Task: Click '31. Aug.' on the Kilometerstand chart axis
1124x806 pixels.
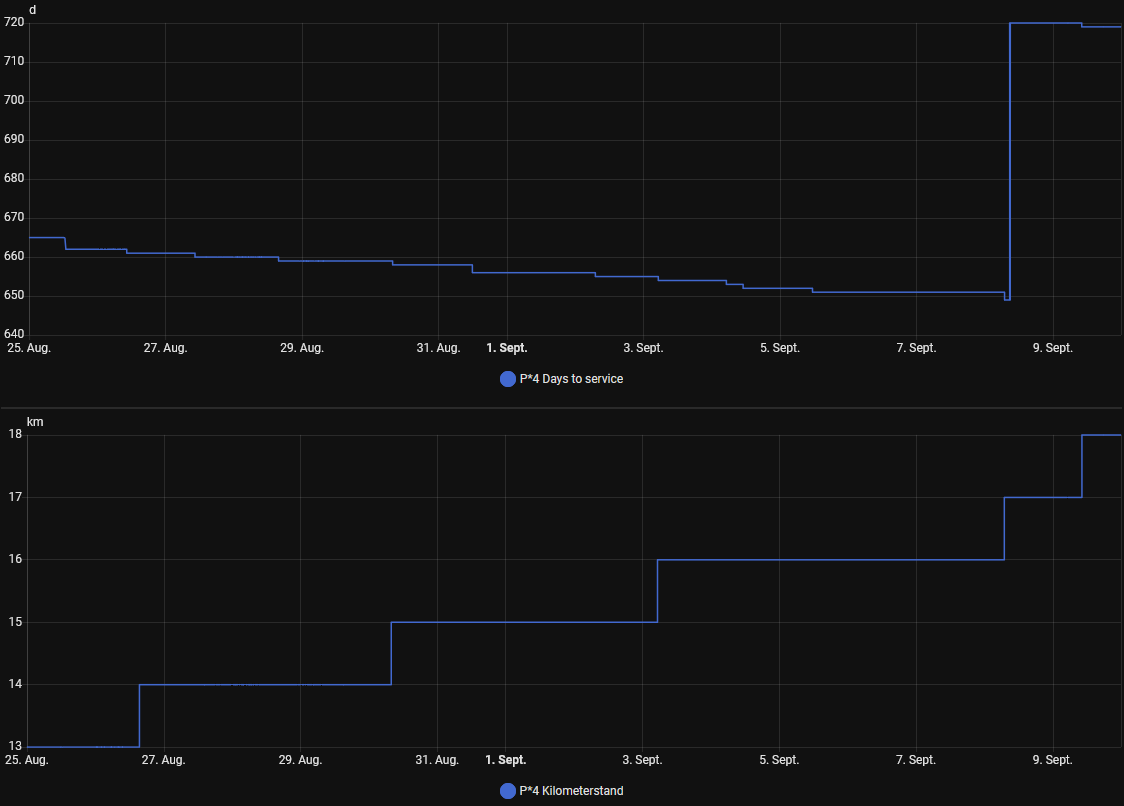Action: pos(437,759)
